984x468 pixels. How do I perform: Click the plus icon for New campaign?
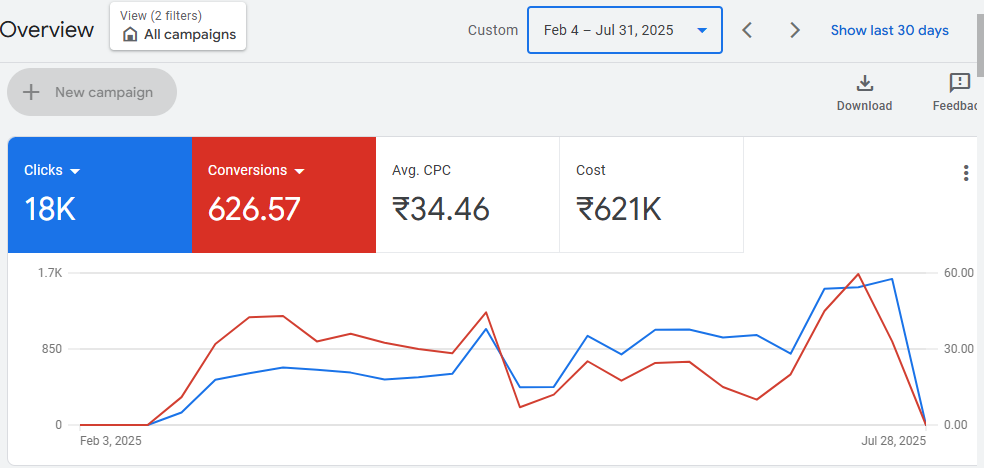pyautogui.click(x=31, y=92)
